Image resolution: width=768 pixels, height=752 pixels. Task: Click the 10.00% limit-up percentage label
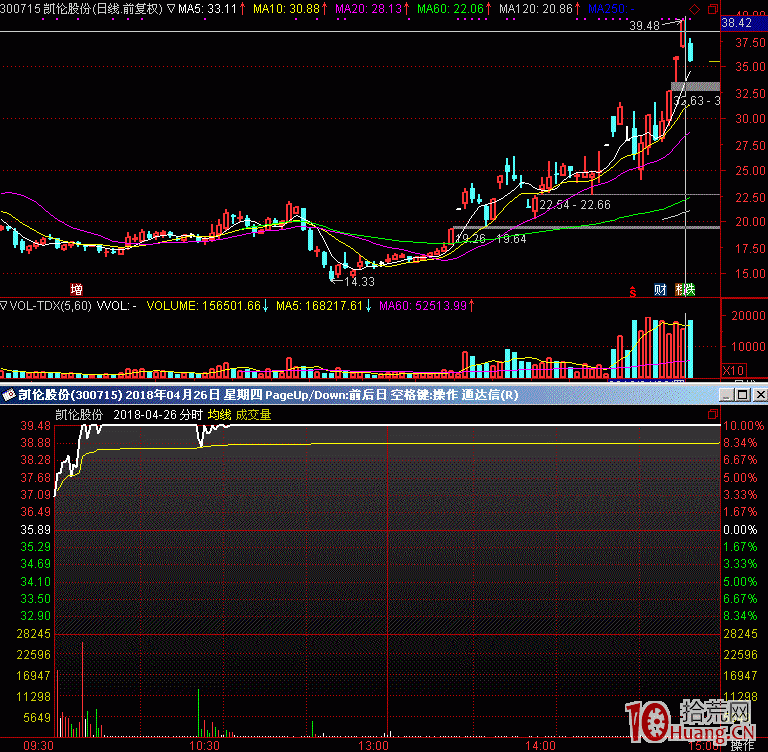pos(744,426)
